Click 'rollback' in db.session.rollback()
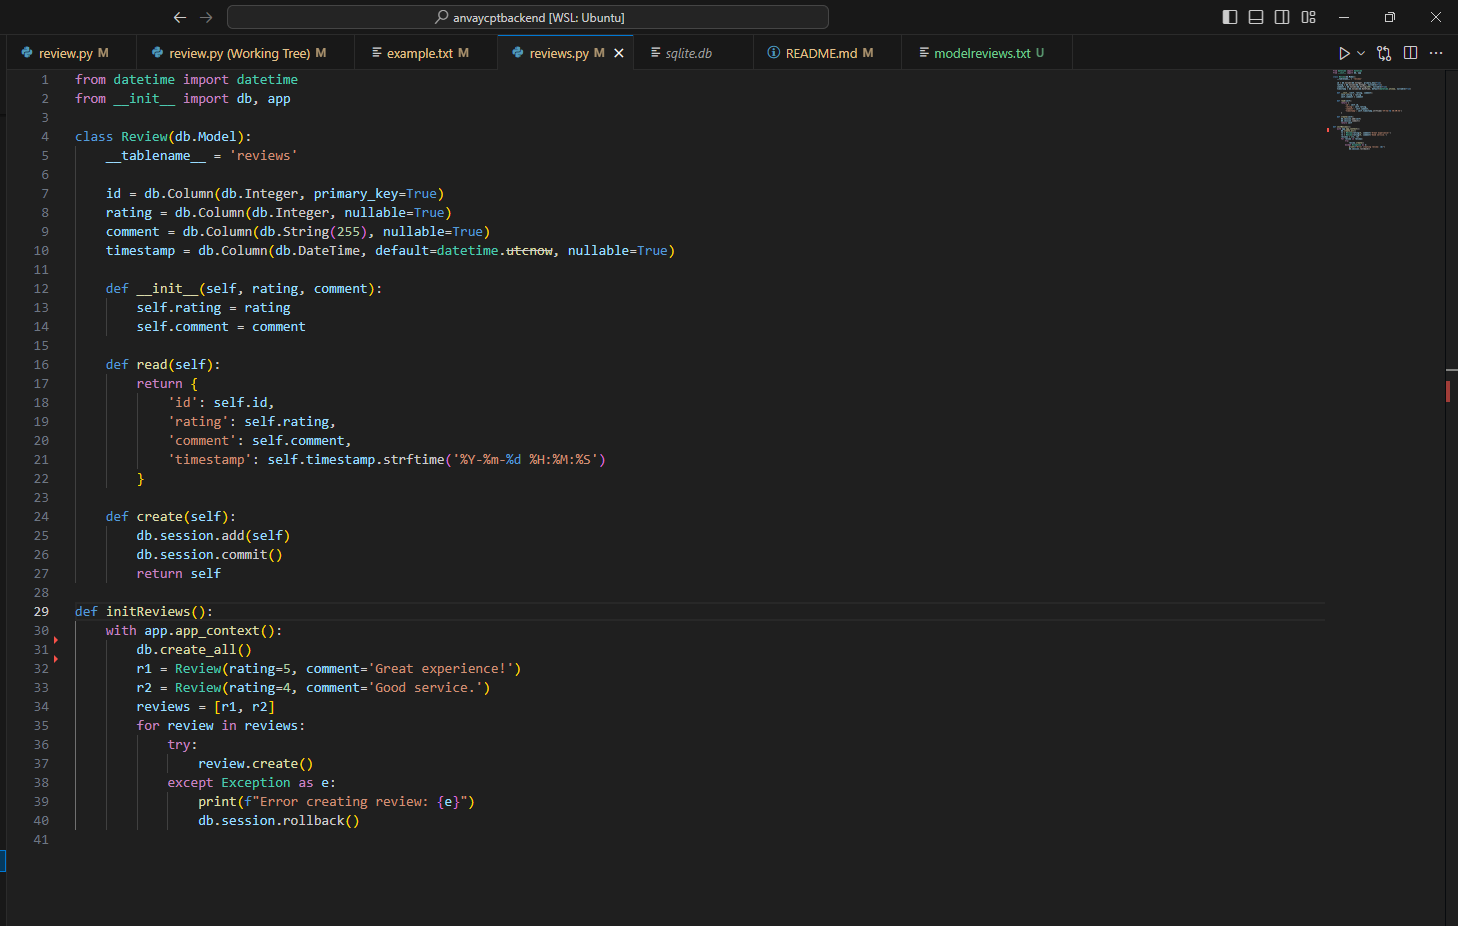This screenshot has height=926, width=1458. [313, 820]
